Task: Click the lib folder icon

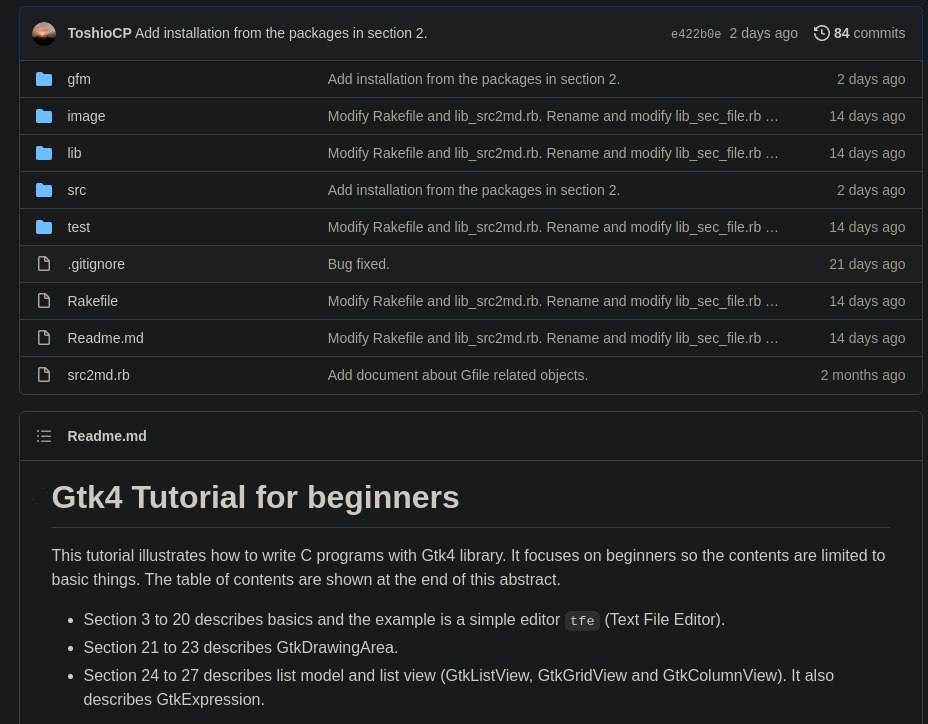Action: [44, 153]
